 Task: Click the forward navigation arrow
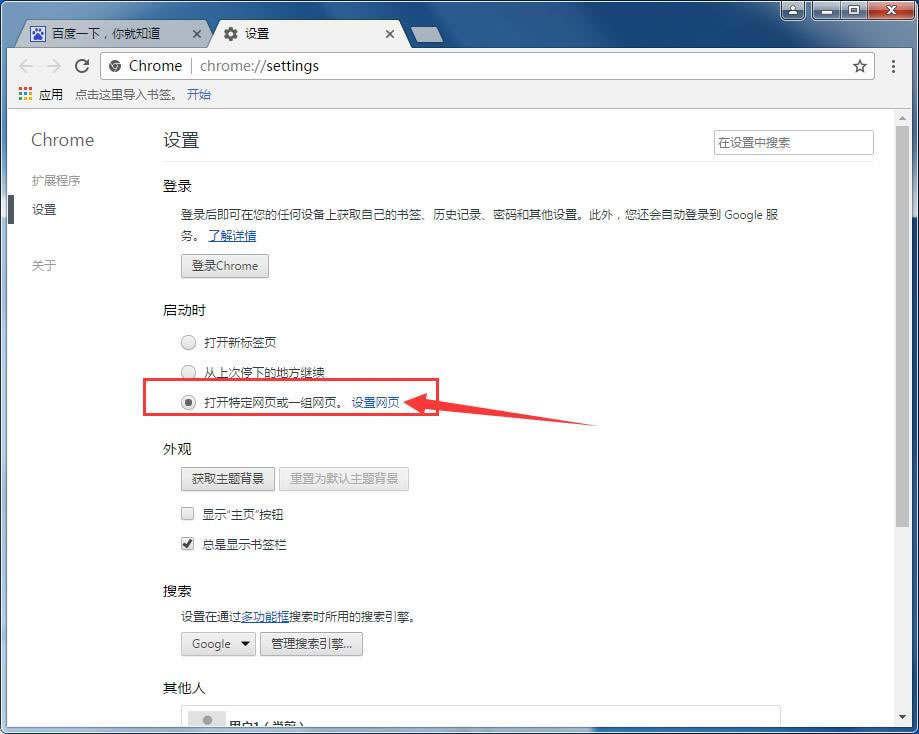coord(54,66)
